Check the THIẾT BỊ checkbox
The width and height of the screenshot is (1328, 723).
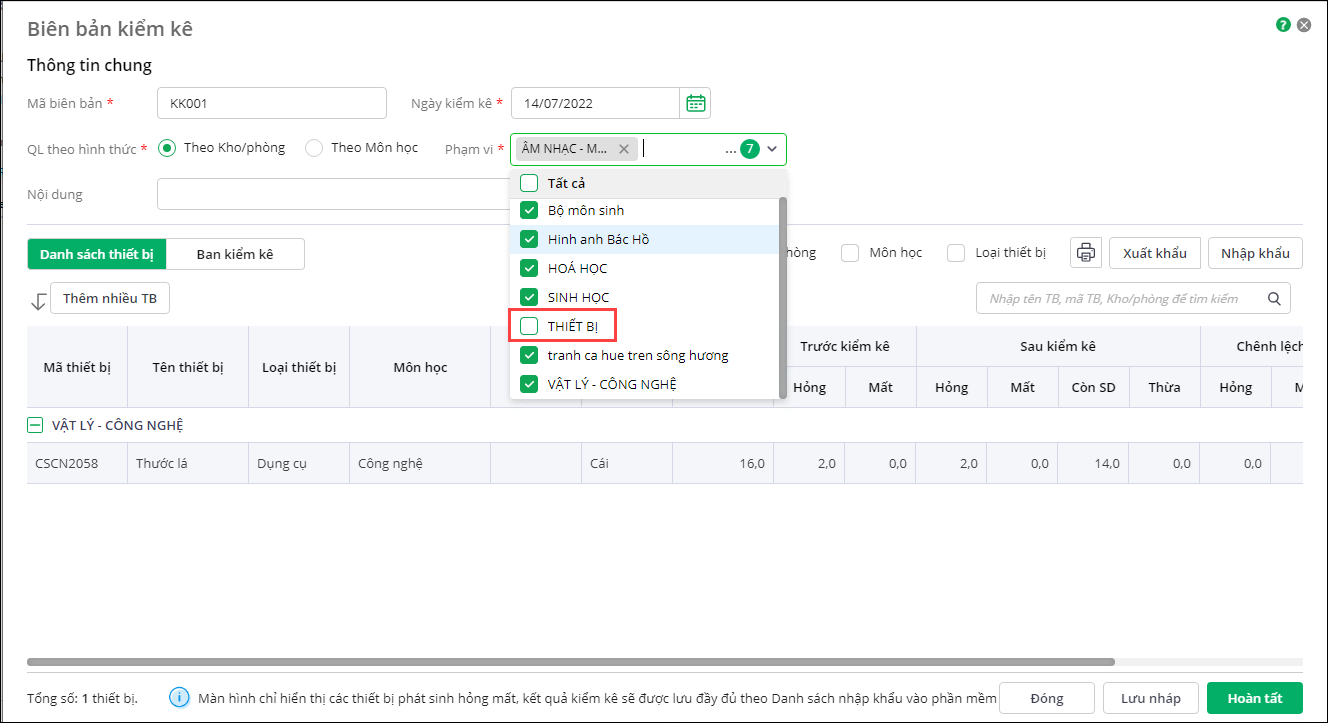tap(529, 326)
